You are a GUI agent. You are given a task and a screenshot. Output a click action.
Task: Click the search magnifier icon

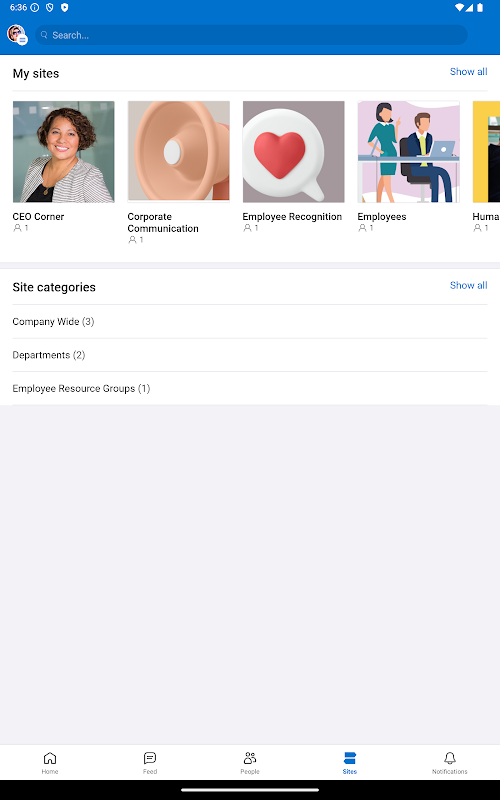(44, 35)
